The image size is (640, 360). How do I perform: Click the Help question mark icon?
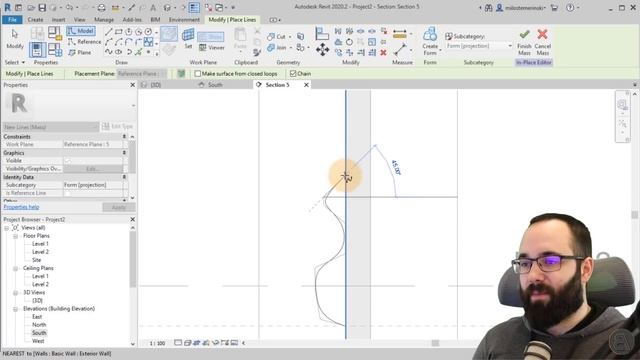click(570, 7)
